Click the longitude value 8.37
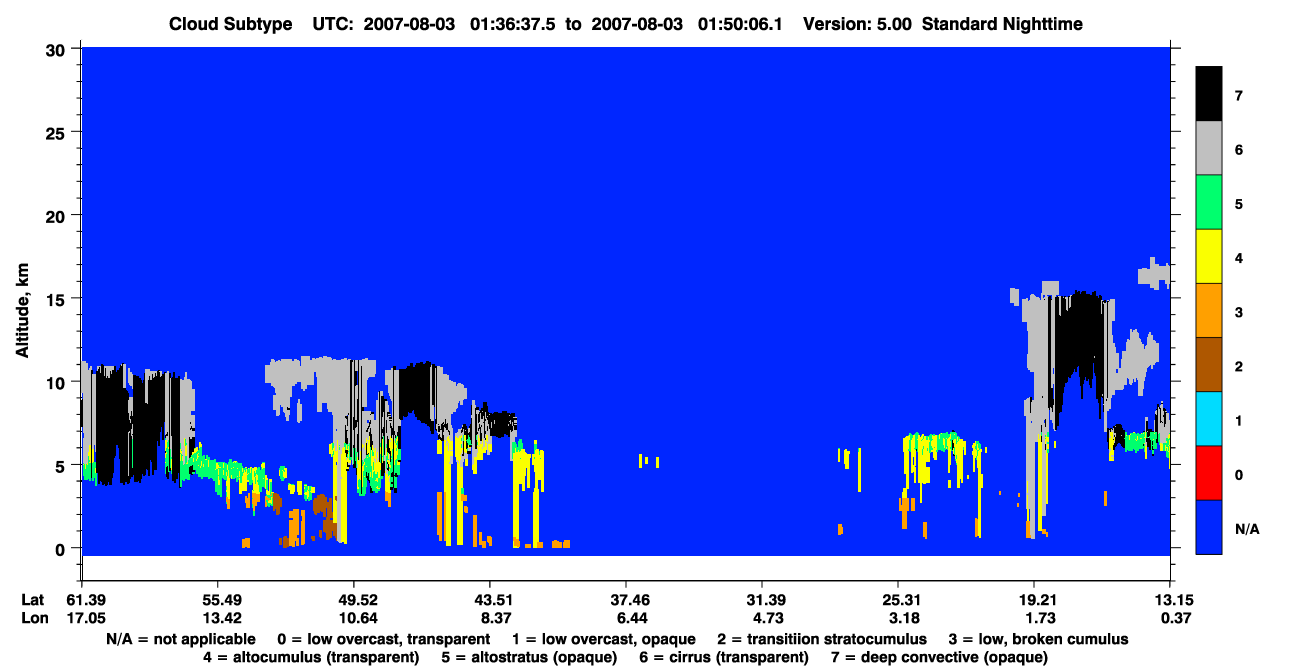Viewport: 1300px width, 667px height. [489, 618]
